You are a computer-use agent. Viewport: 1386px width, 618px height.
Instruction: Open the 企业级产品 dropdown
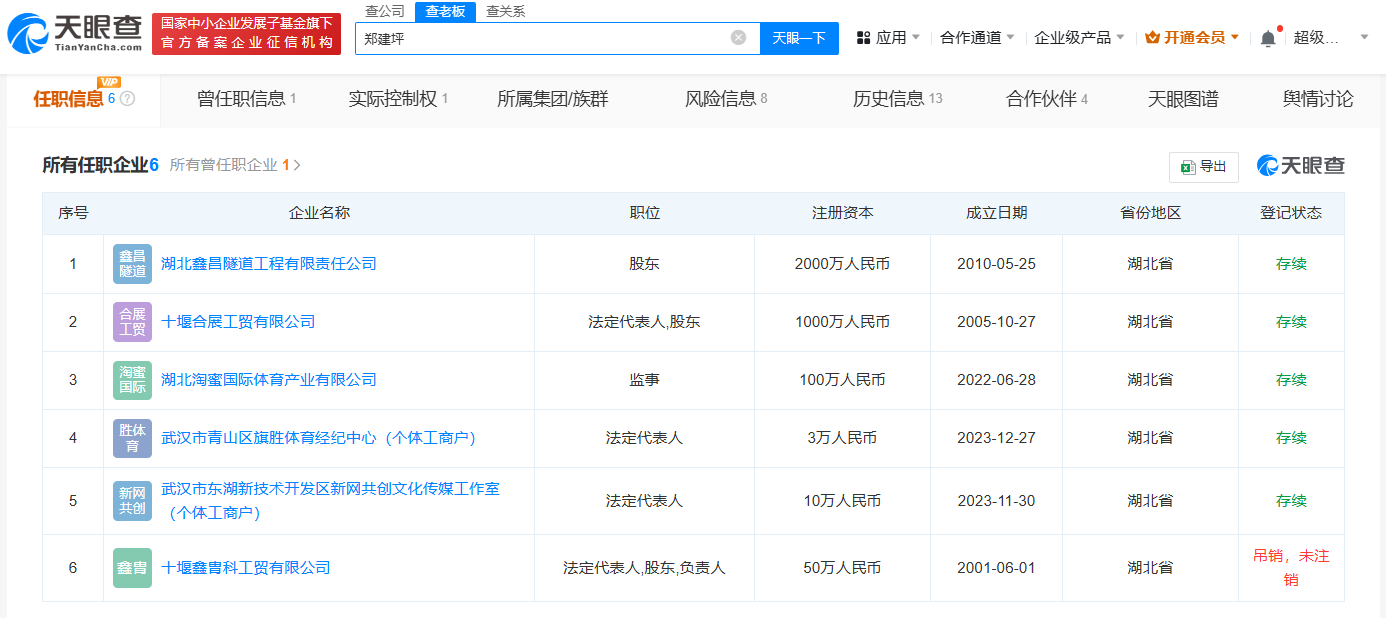click(x=1078, y=35)
